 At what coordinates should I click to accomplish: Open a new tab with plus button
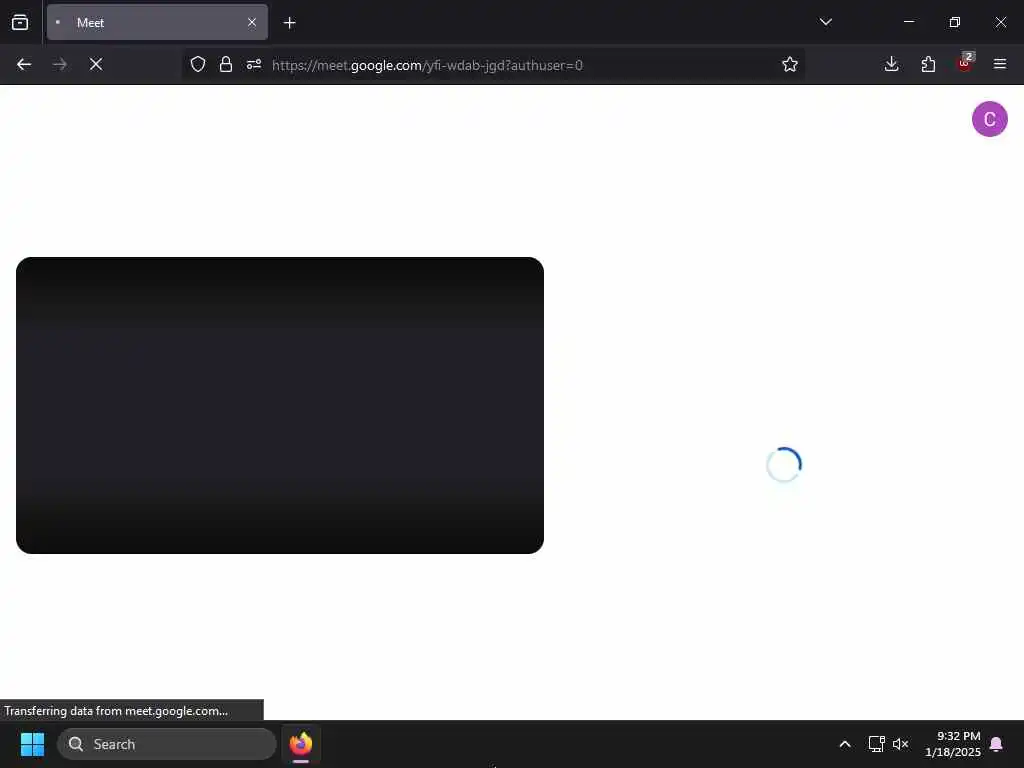289,23
